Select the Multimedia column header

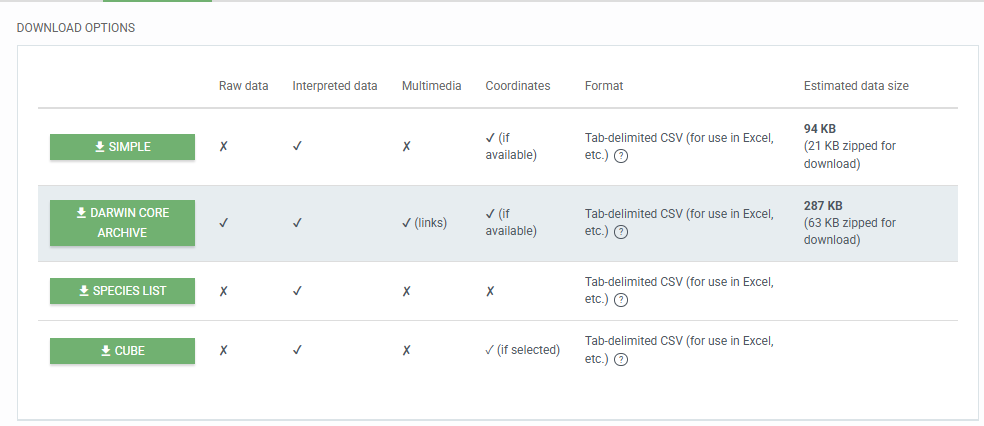coord(431,86)
